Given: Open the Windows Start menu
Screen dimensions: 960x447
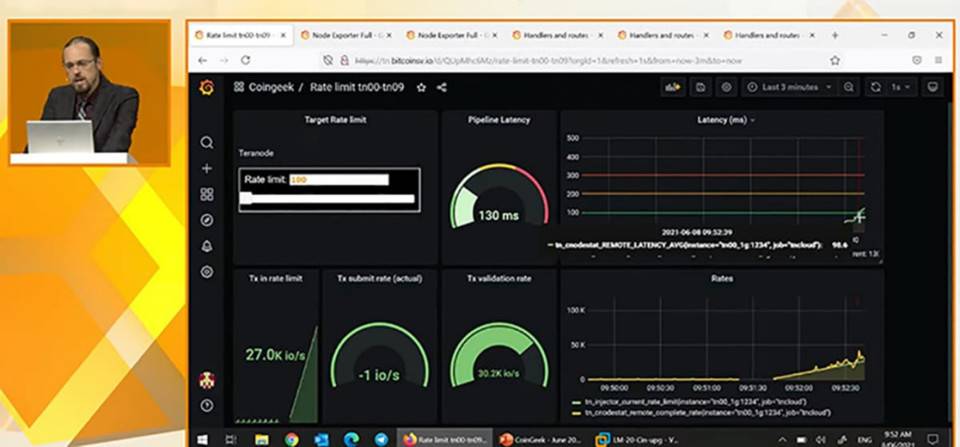Looking at the screenshot, I should pyautogui.click(x=202, y=440).
